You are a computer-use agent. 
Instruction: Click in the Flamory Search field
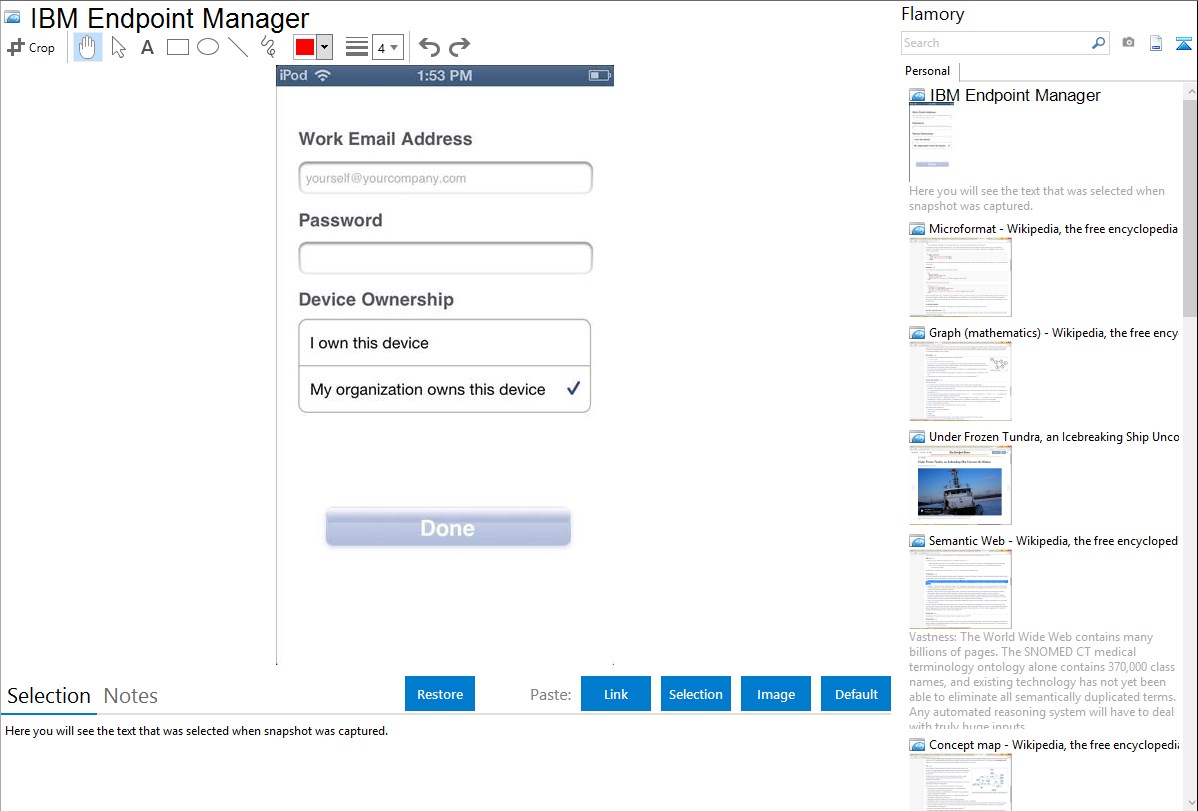[995, 43]
